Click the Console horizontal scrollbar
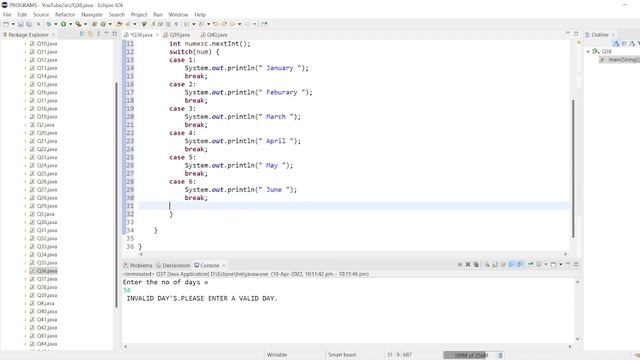The width and height of the screenshot is (640, 360). [x=348, y=346]
